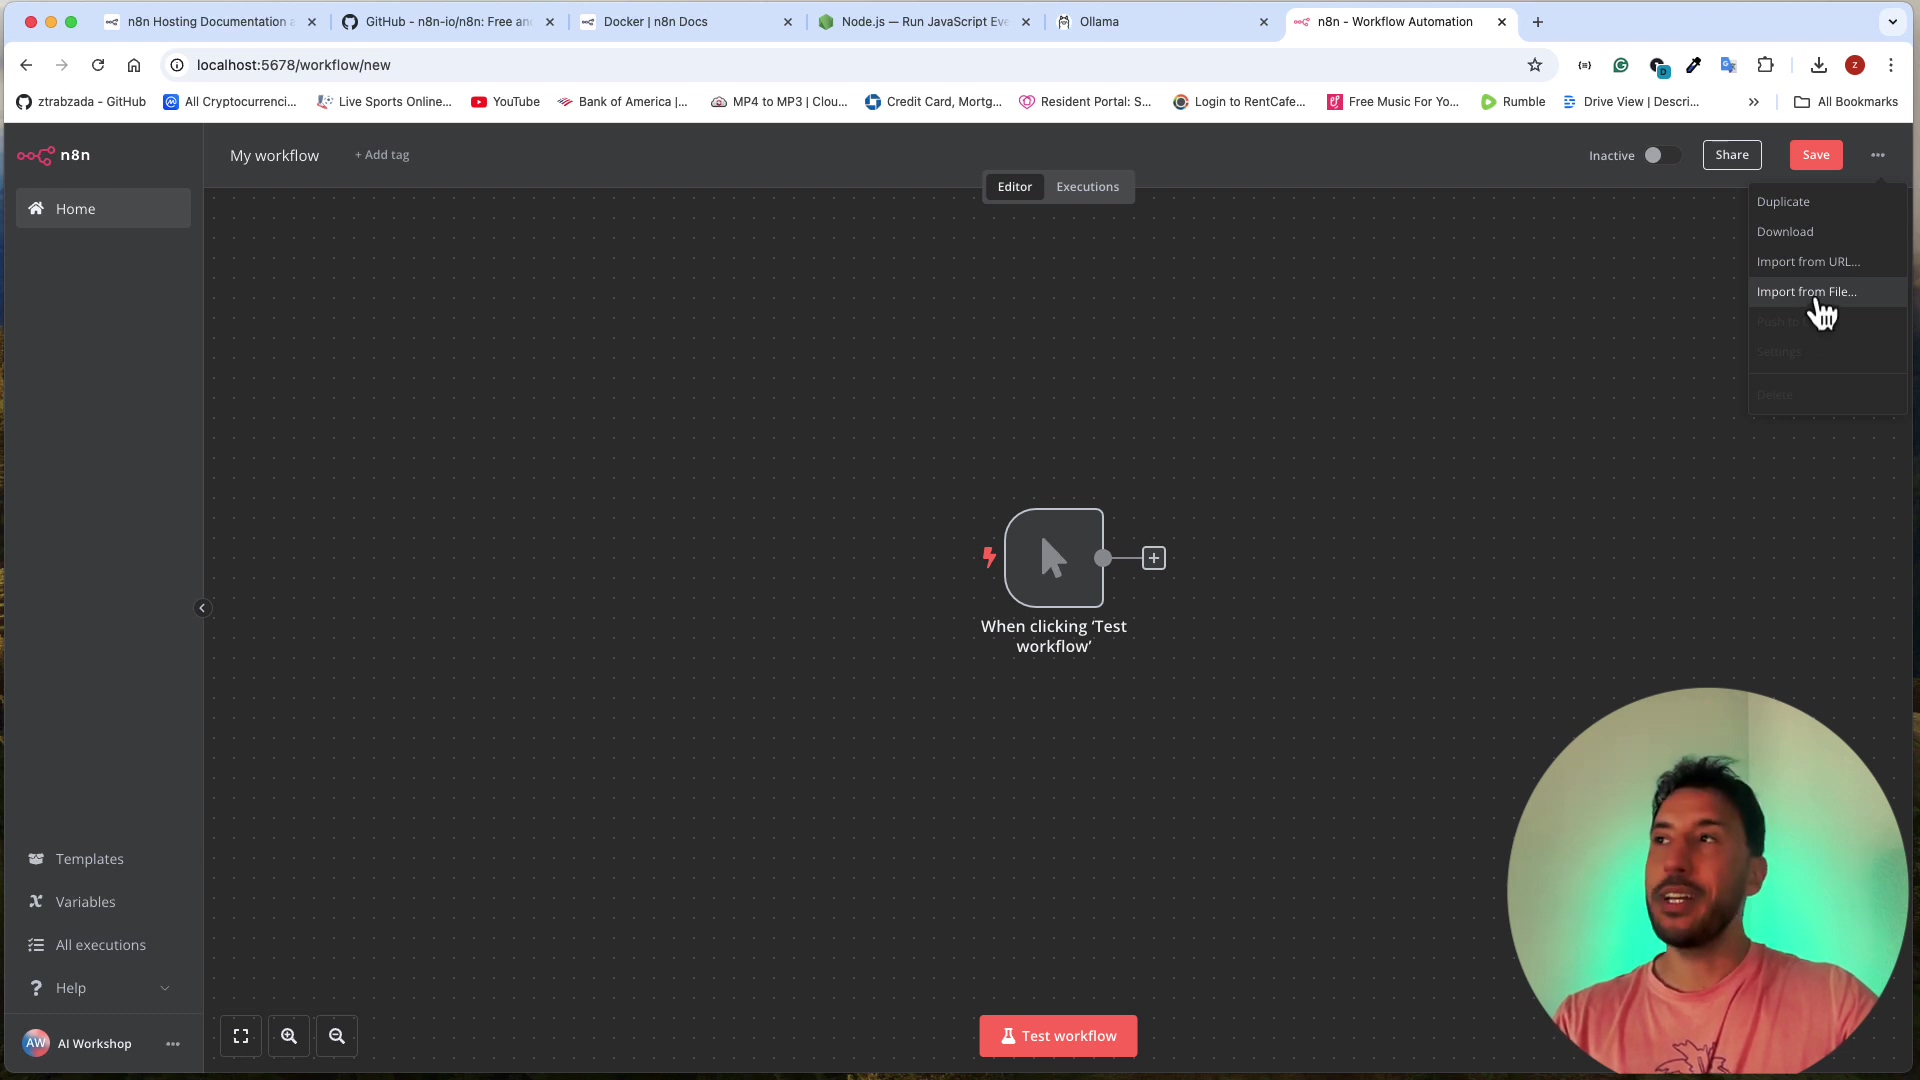
Task: Open Variables in the sidebar
Action: [x=86, y=902]
